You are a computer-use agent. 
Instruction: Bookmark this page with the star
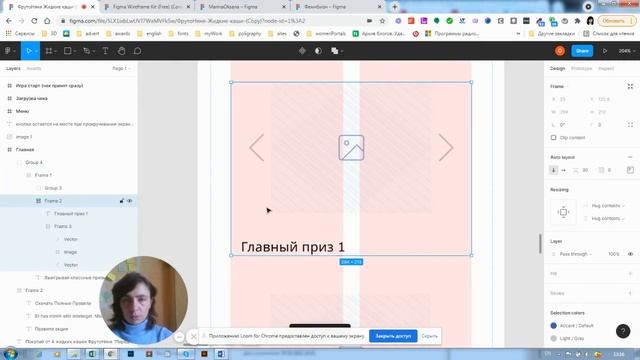point(382,21)
